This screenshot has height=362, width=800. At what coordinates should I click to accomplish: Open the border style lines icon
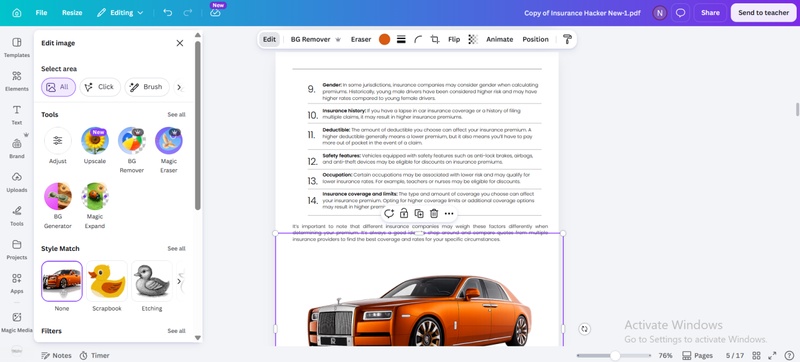point(401,39)
